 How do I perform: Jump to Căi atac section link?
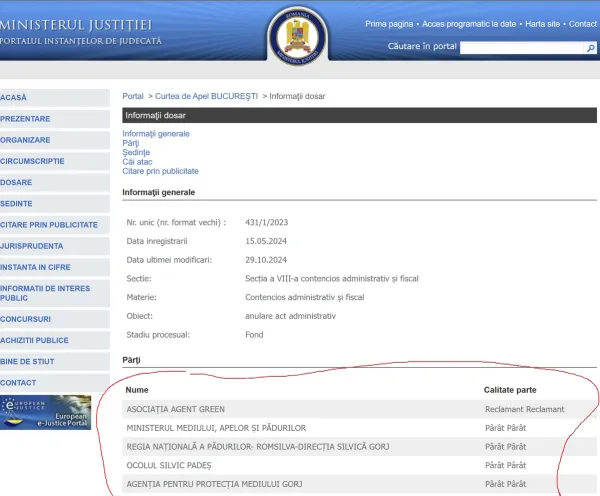click(x=137, y=162)
